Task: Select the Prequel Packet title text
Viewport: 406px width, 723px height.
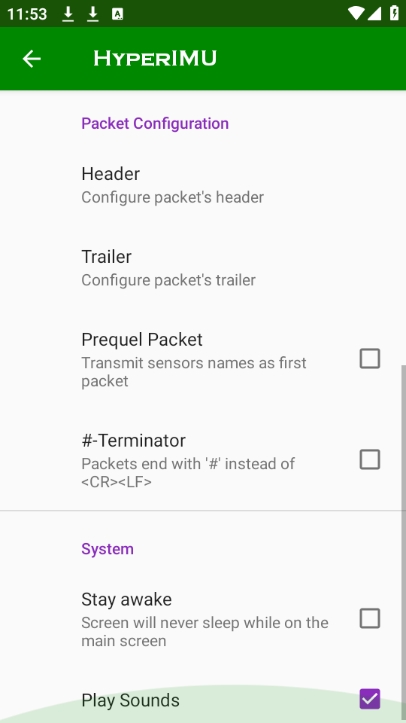Action: pyautogui.click(x=142, y=339)
